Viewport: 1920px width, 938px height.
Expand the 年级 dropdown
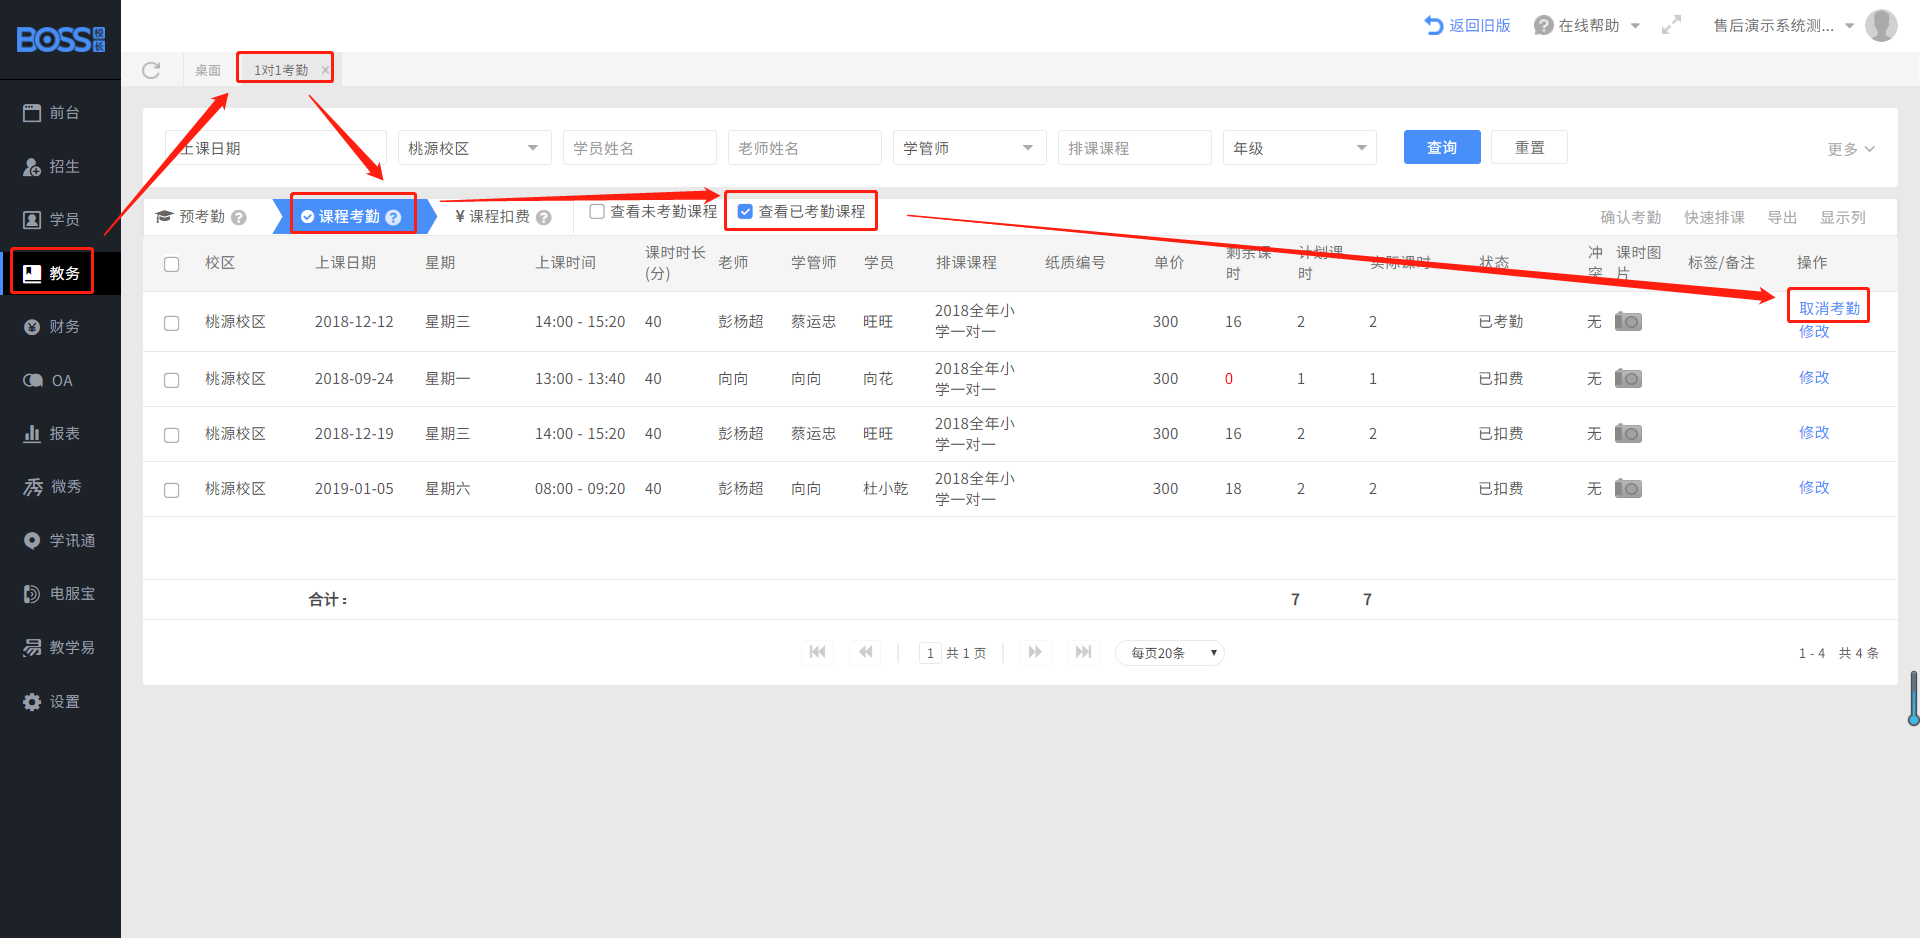[1299, 148]
